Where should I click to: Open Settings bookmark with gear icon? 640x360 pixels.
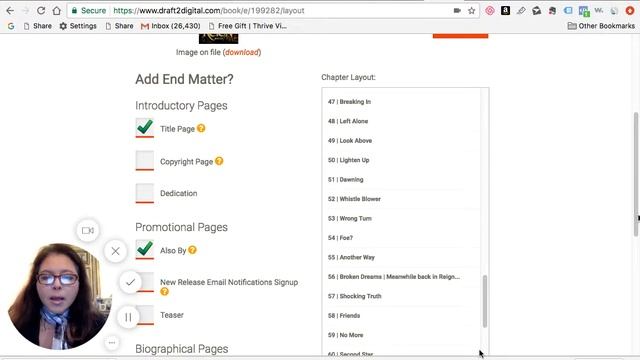point(78,26)
